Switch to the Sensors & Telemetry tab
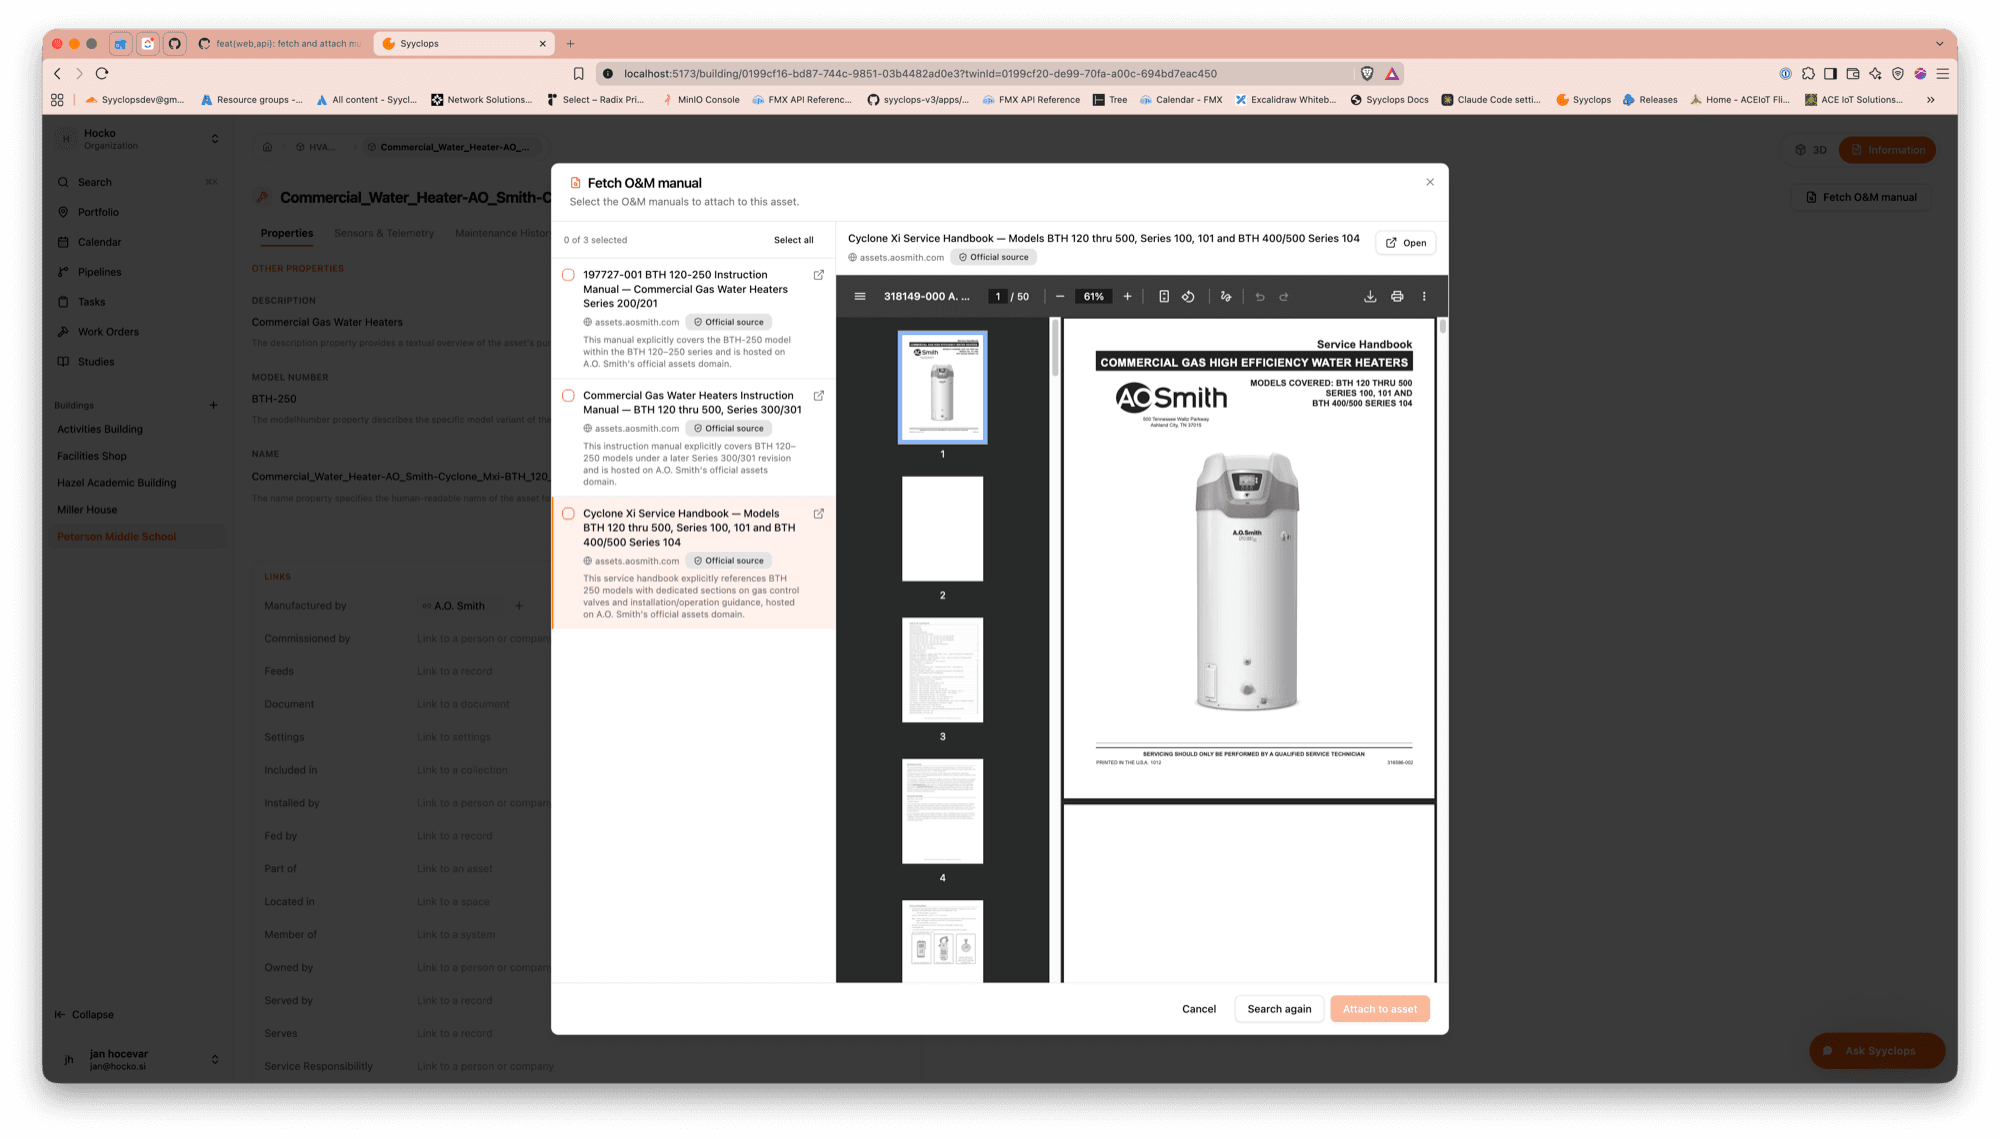 pos(384,234)
